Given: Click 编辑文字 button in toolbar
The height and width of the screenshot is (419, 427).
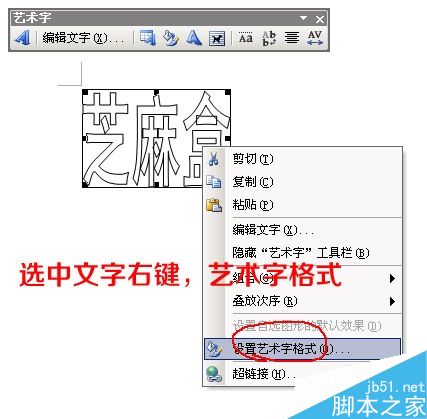Looking at the screenshot, I should coord(83,38).
